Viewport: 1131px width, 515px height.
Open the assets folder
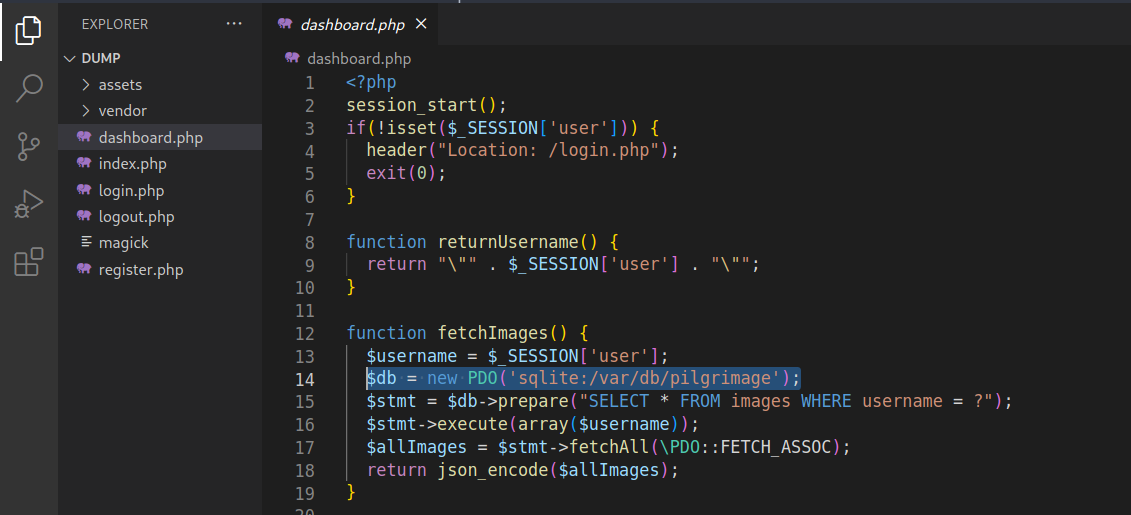tap(120, 85)
